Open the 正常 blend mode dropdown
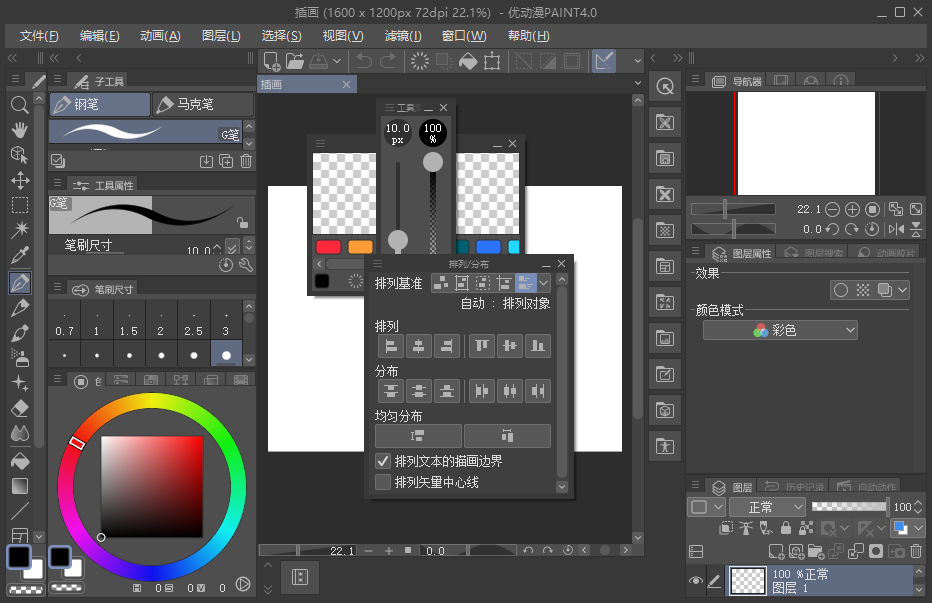 [x=767, y=507]
